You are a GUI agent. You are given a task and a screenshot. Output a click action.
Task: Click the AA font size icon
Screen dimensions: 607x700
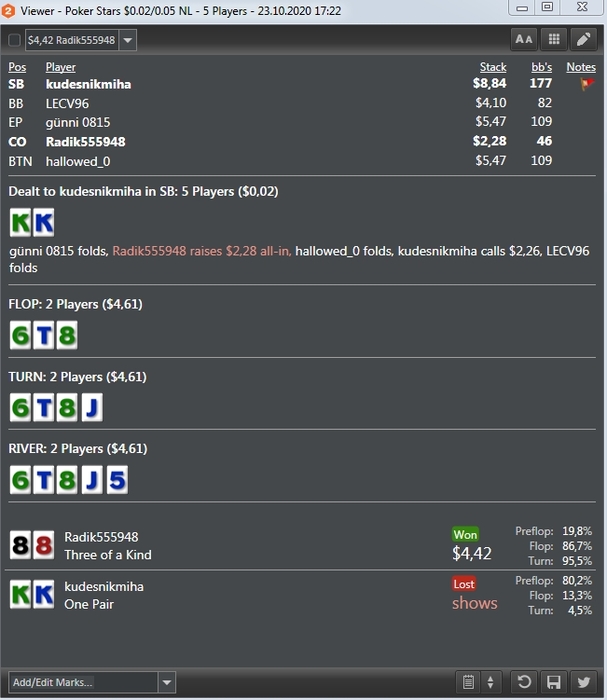[x=524, y=40]
